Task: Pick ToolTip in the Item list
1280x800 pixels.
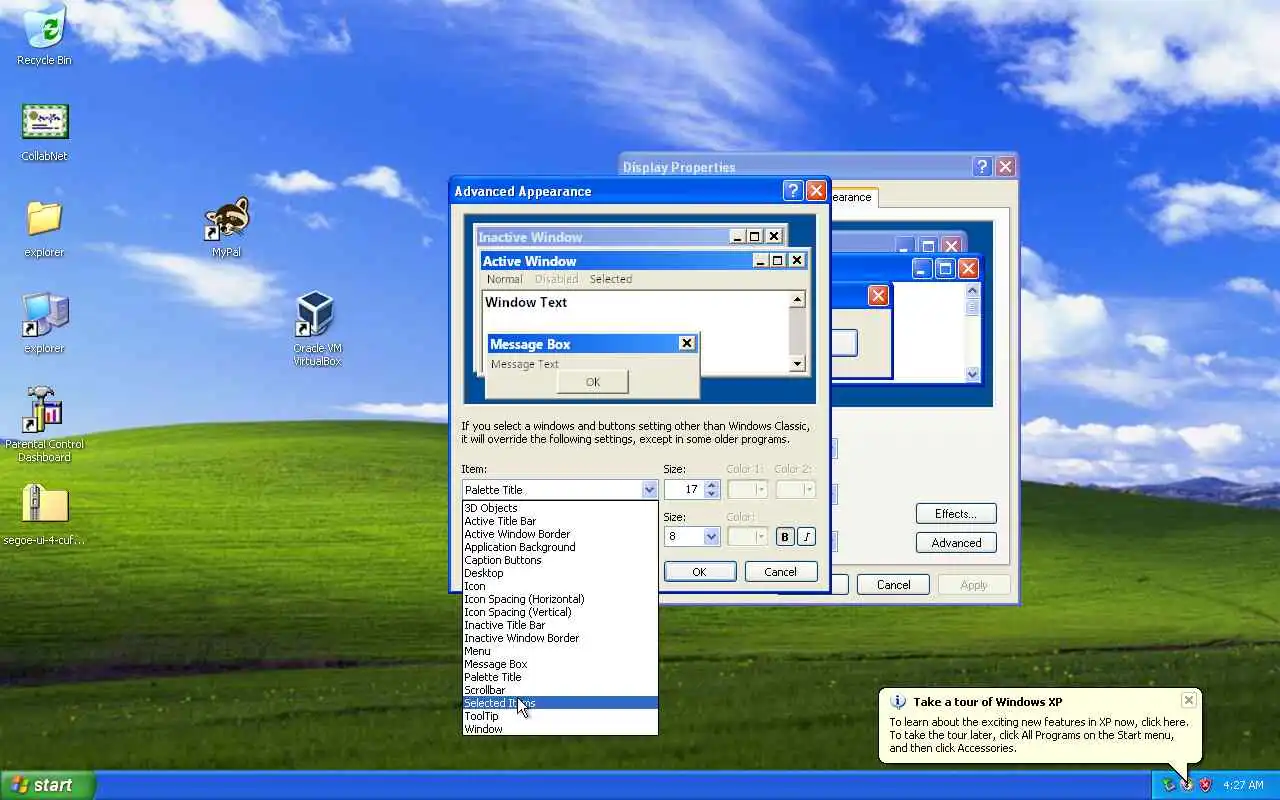Action: (x=560, y=716)
